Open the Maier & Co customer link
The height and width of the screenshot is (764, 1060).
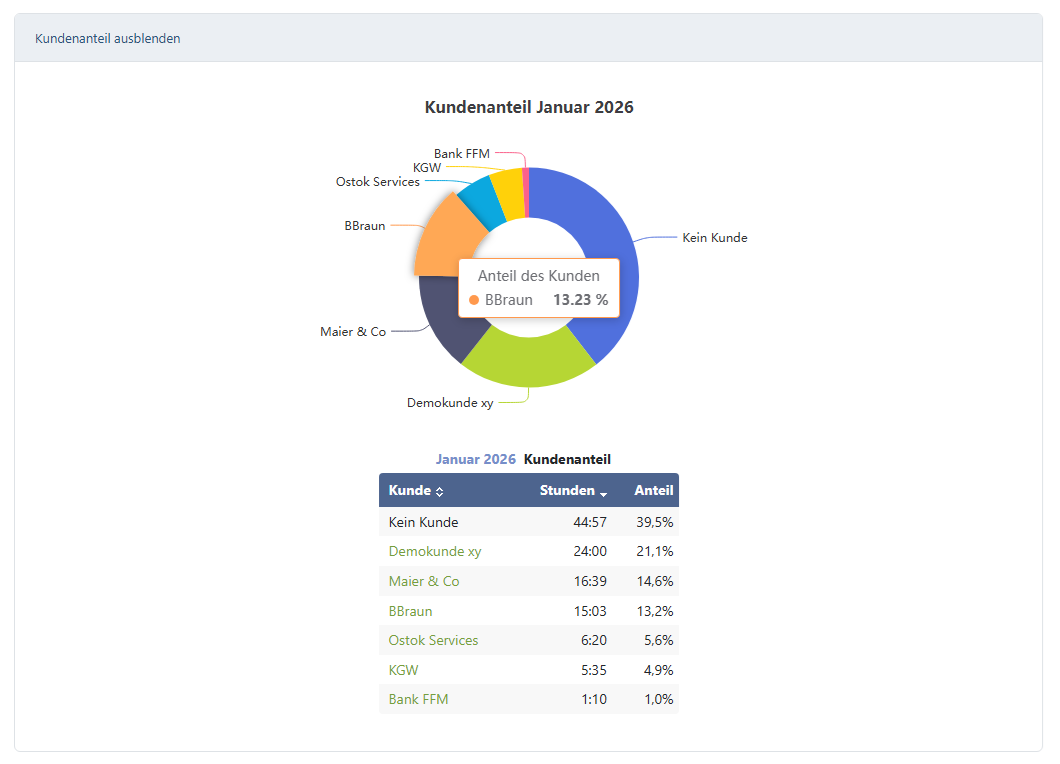(x=424, y=581)
